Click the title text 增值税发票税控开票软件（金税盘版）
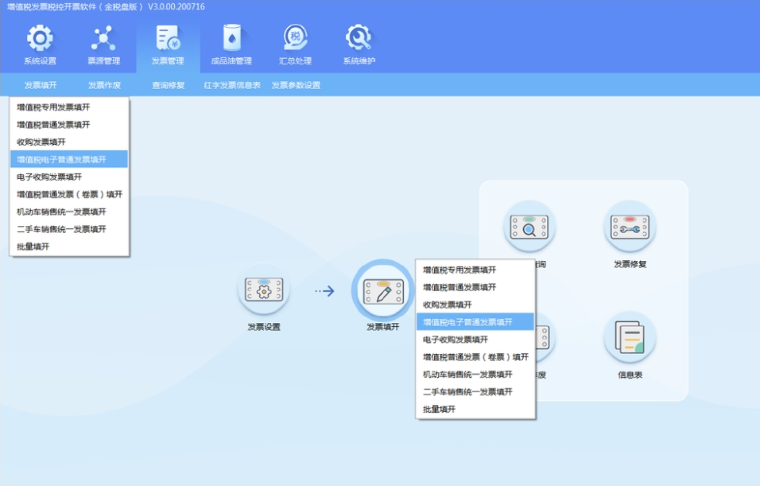This screenshot has width=760, height=486. click(x=76, y=7)
